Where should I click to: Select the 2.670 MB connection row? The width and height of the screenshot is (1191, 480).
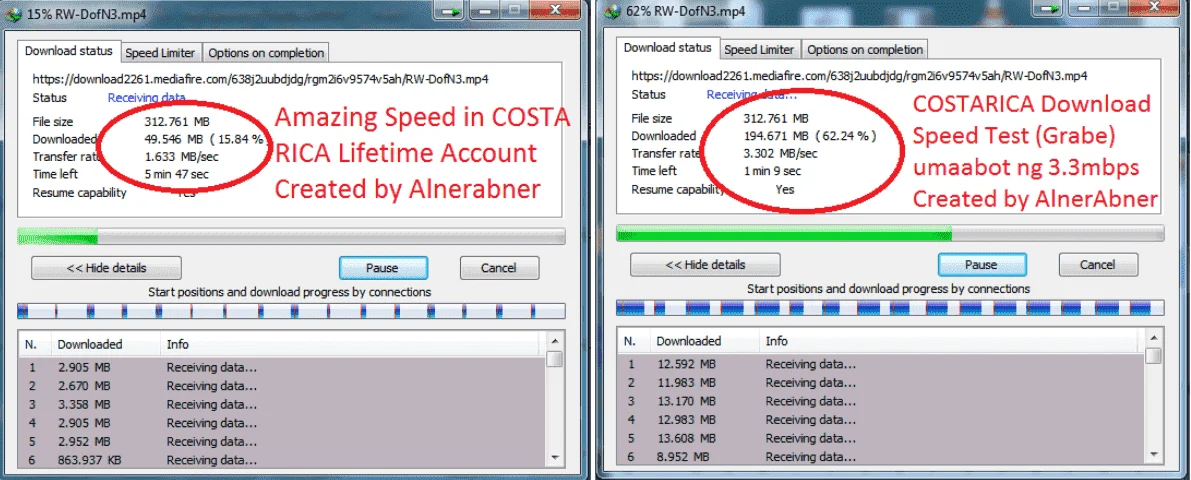pyautogui.click(x=282, y=386)
